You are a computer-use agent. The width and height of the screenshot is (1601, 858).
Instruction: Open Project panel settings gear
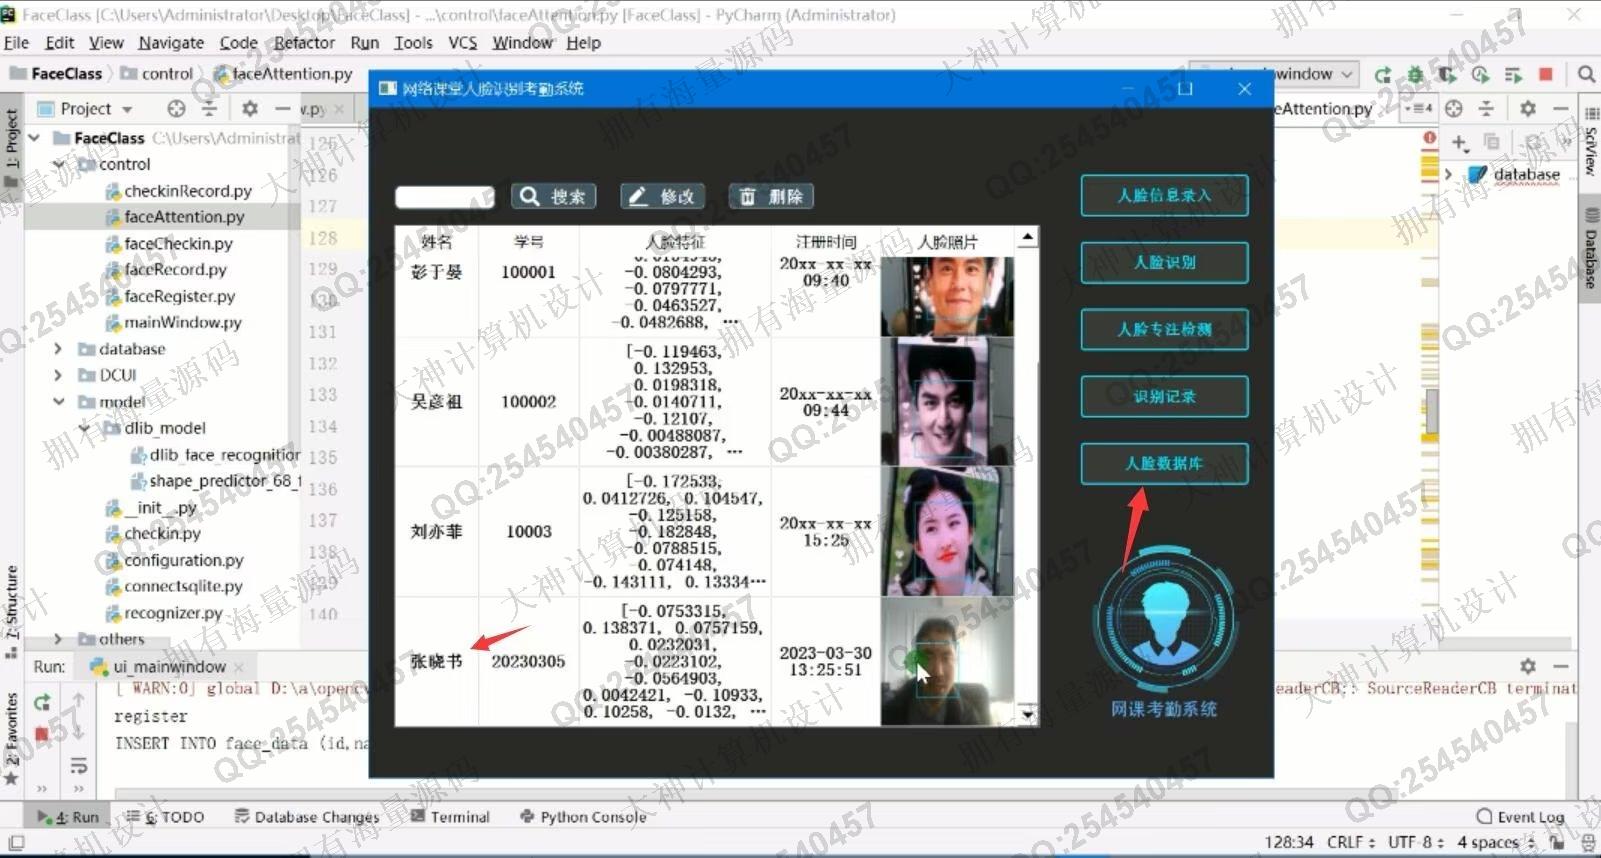[250, 108]
